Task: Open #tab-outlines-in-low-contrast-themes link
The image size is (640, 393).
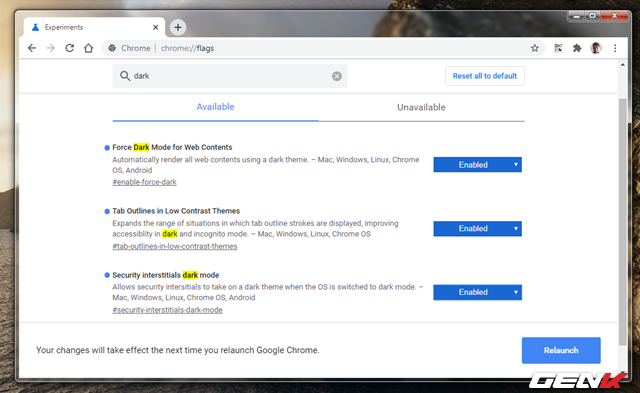Action: pyautogui.click(x=175, y=246)
